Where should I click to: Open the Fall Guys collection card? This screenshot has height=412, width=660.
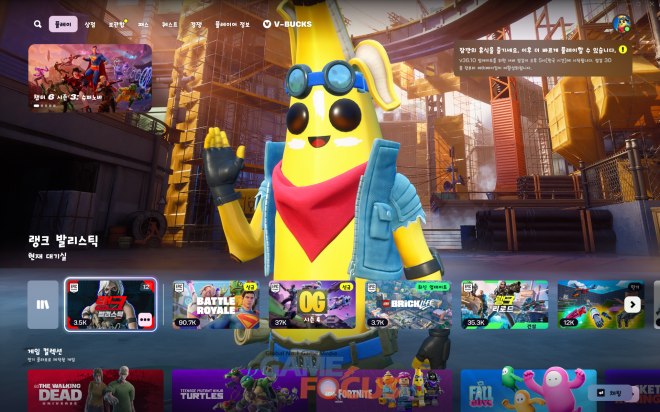[529, 391]
